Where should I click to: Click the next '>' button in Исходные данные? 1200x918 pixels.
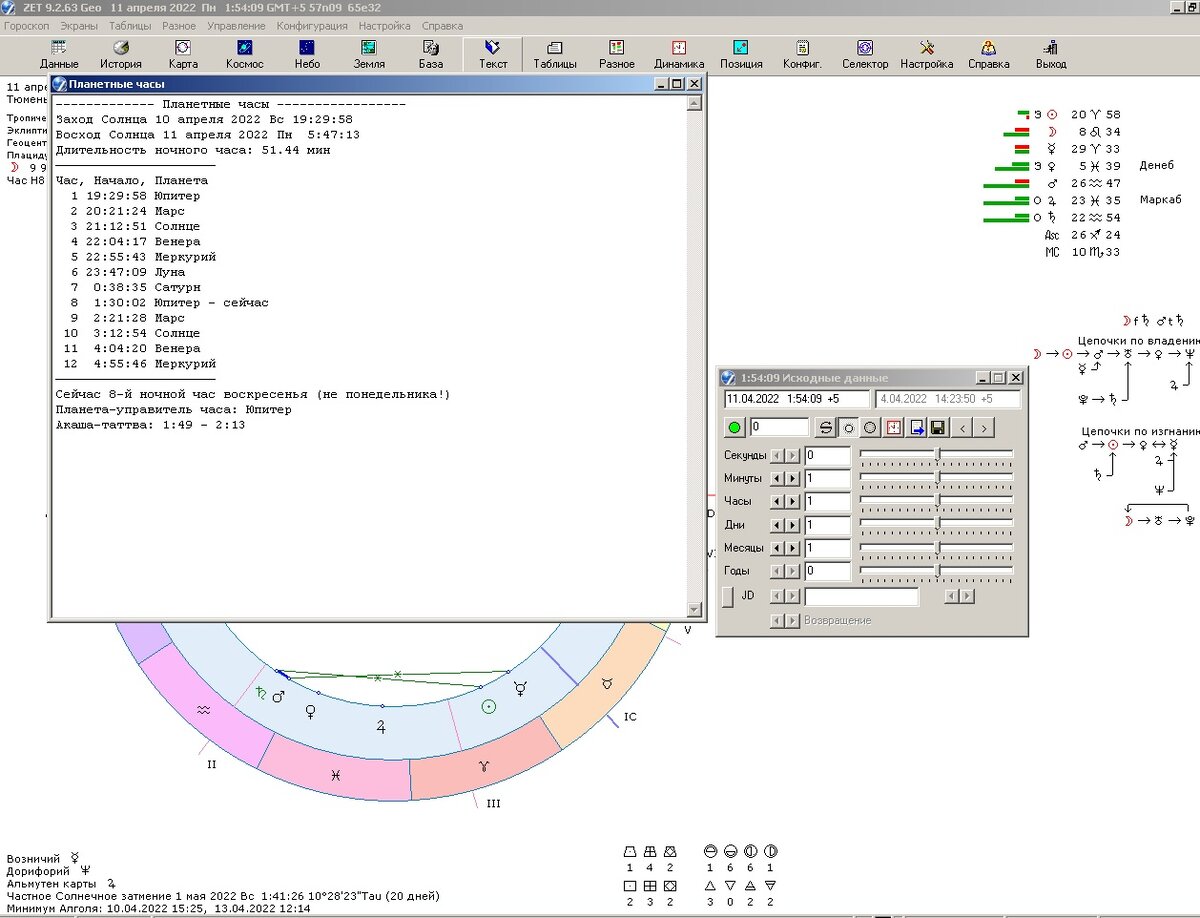point(984,428)
